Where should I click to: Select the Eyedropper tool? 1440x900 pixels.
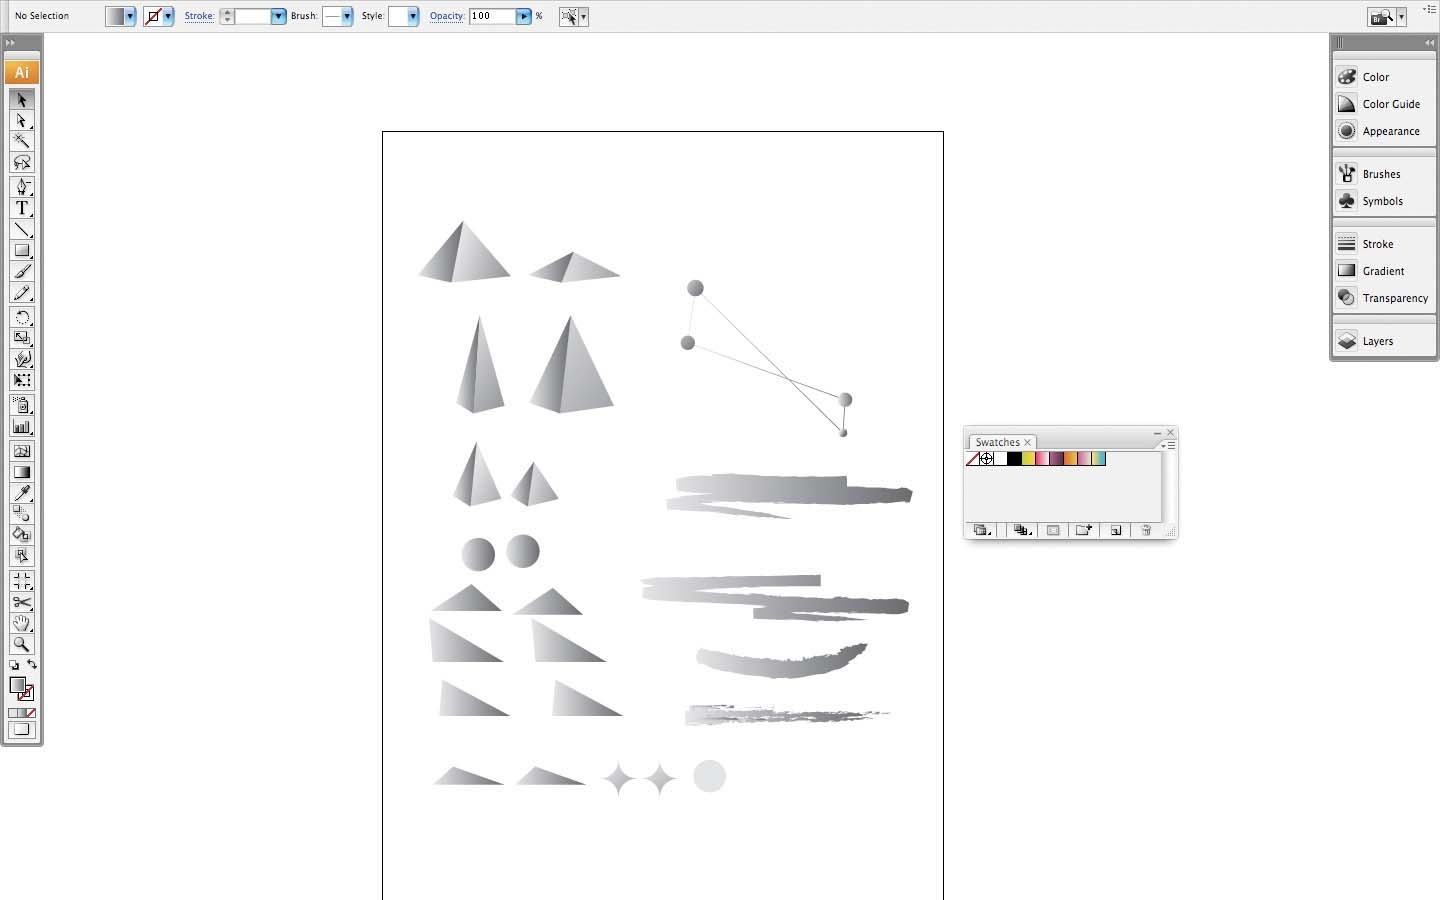point(21,493)
